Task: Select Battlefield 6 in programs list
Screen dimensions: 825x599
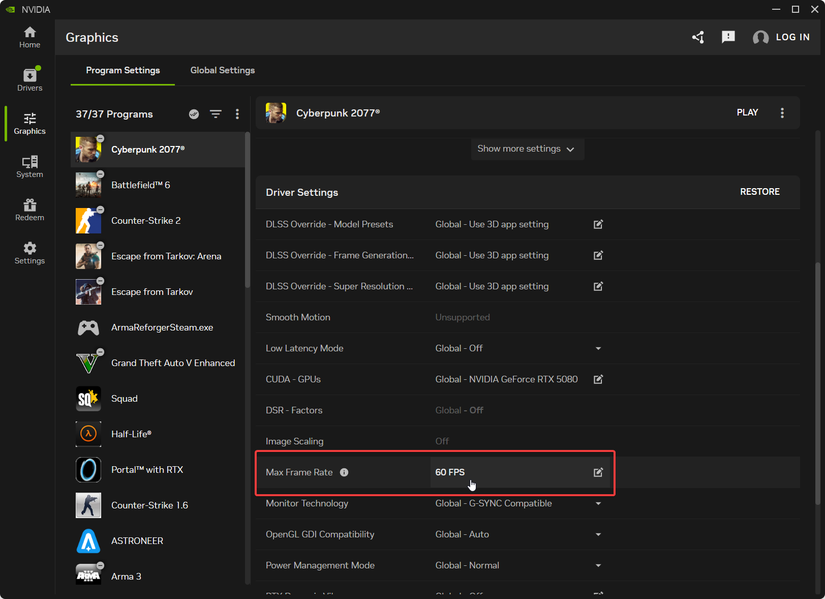Action: 157,185
